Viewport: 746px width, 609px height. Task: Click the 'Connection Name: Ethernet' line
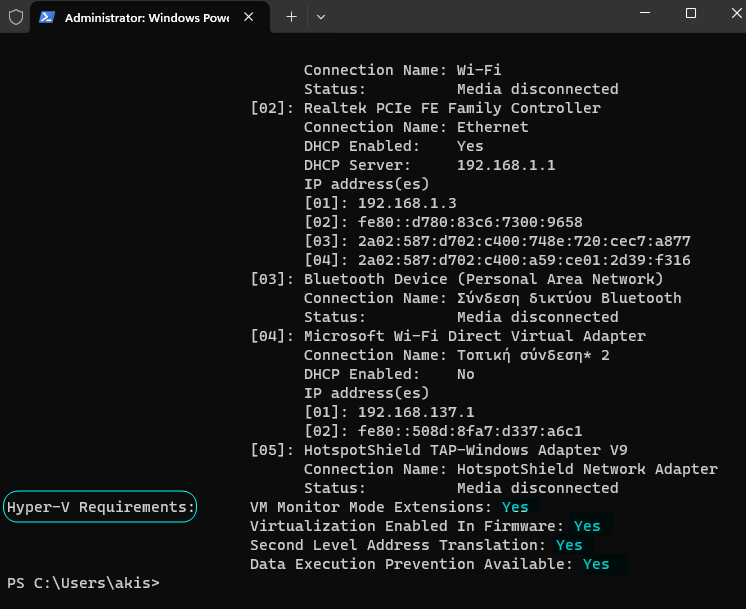(416, 127)
